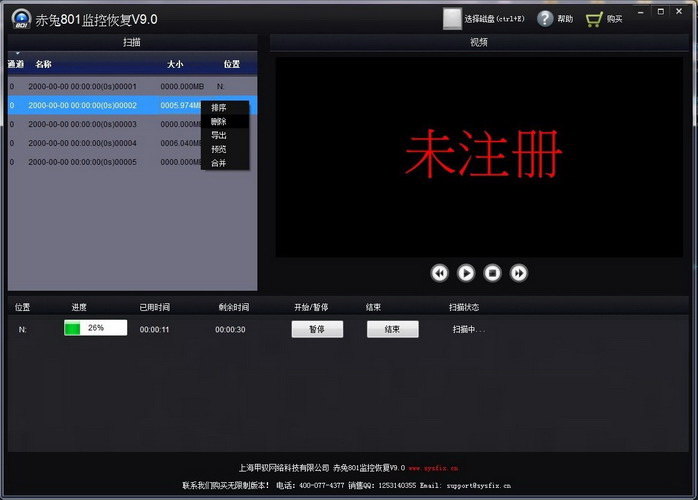Screen dimensions: 698x500
Task: Click the 暂停 pause scan button
Action: (x=317, y=329)
